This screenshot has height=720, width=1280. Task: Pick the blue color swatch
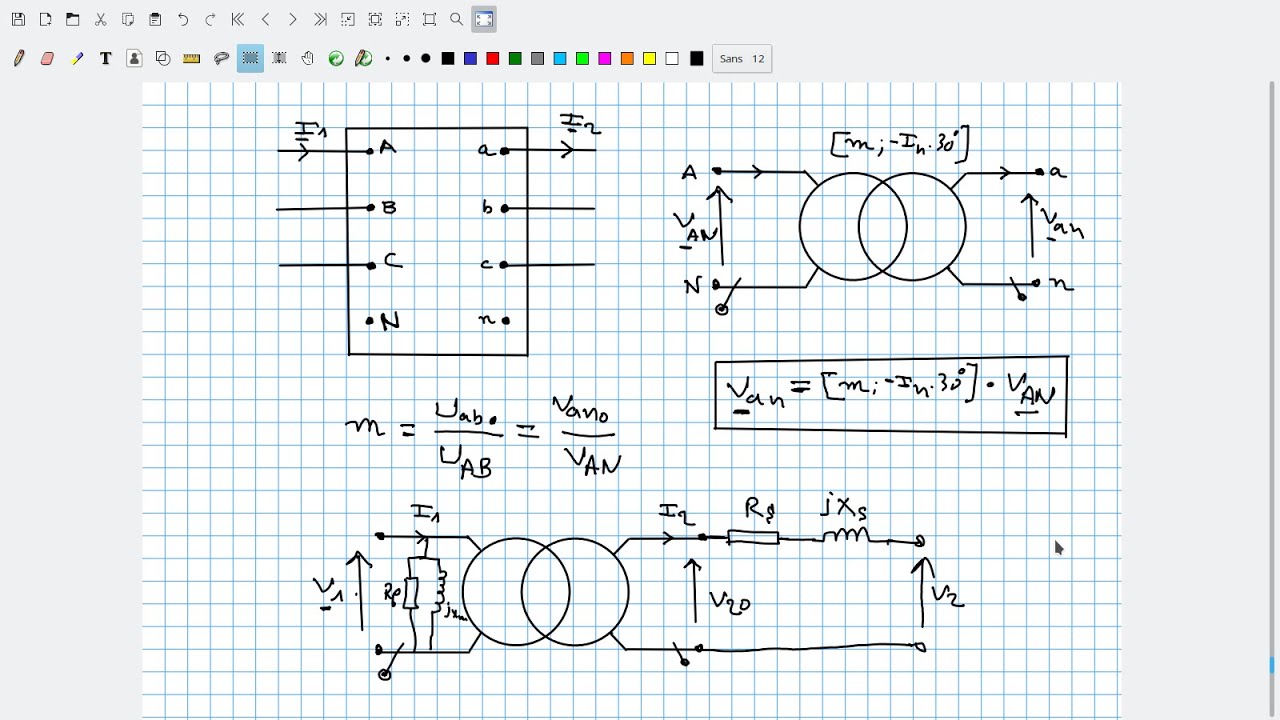tap(470, 59)
